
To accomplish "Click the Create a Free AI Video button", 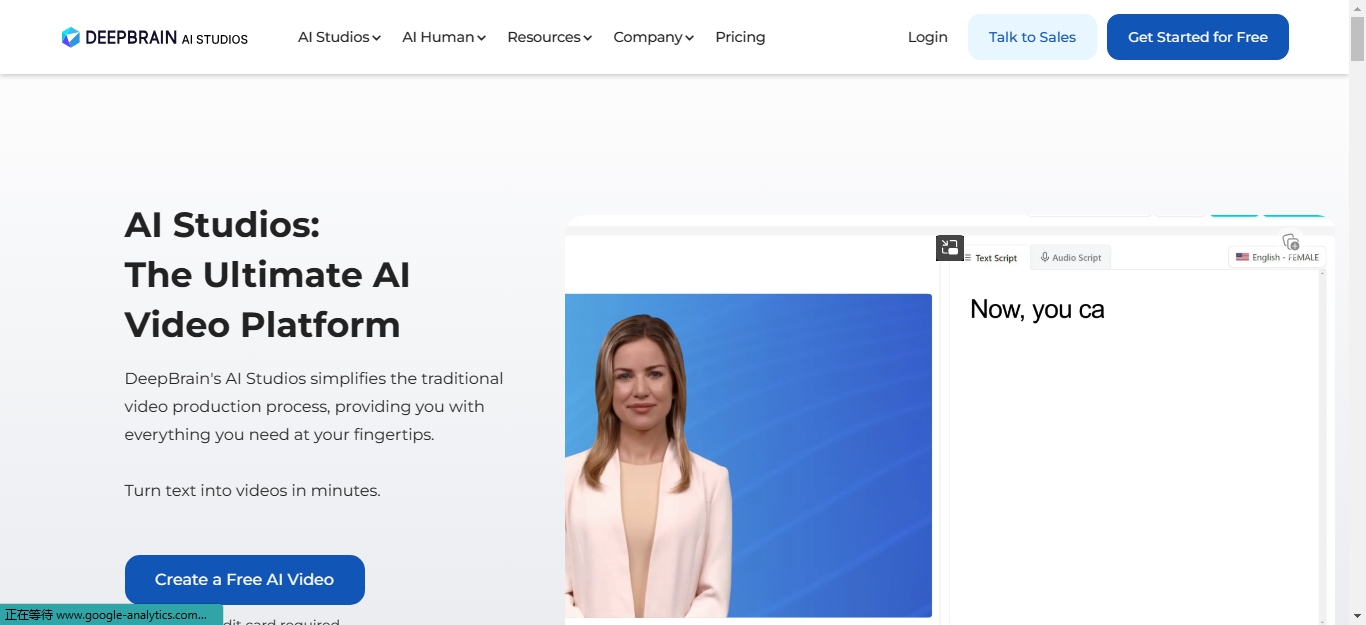I will pyautogui.click(x=245, y=580).
